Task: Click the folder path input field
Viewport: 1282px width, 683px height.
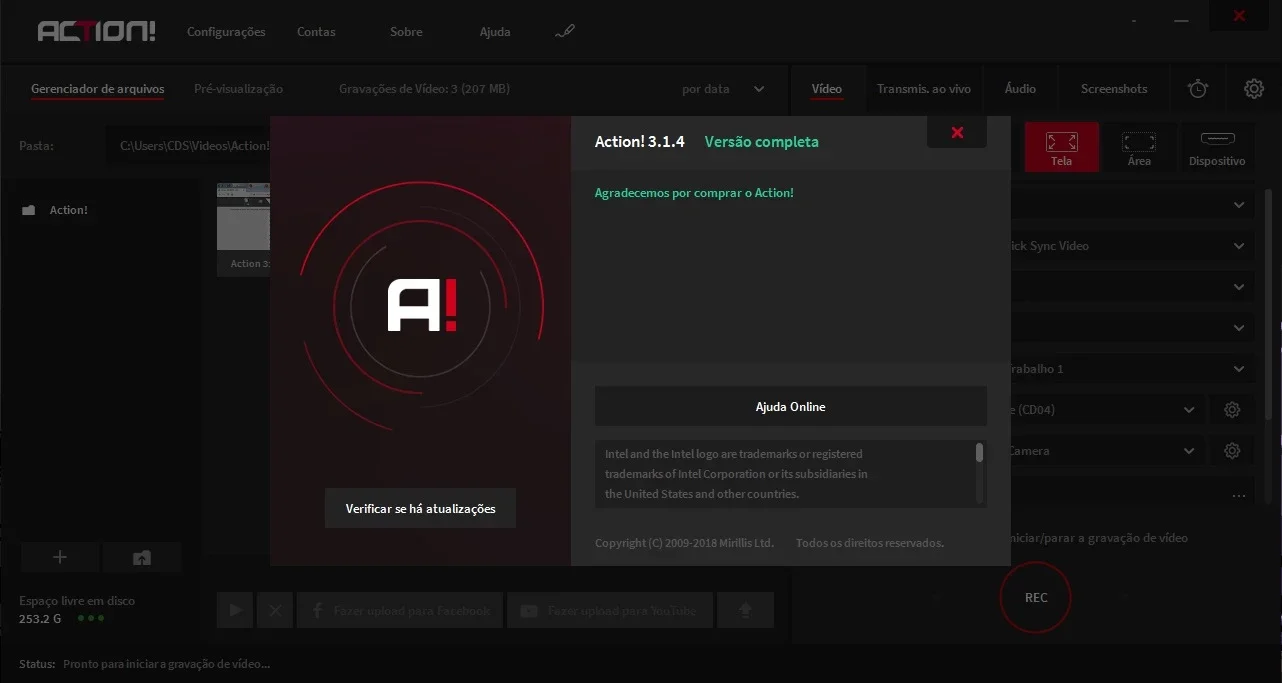Action: [188, 146]
